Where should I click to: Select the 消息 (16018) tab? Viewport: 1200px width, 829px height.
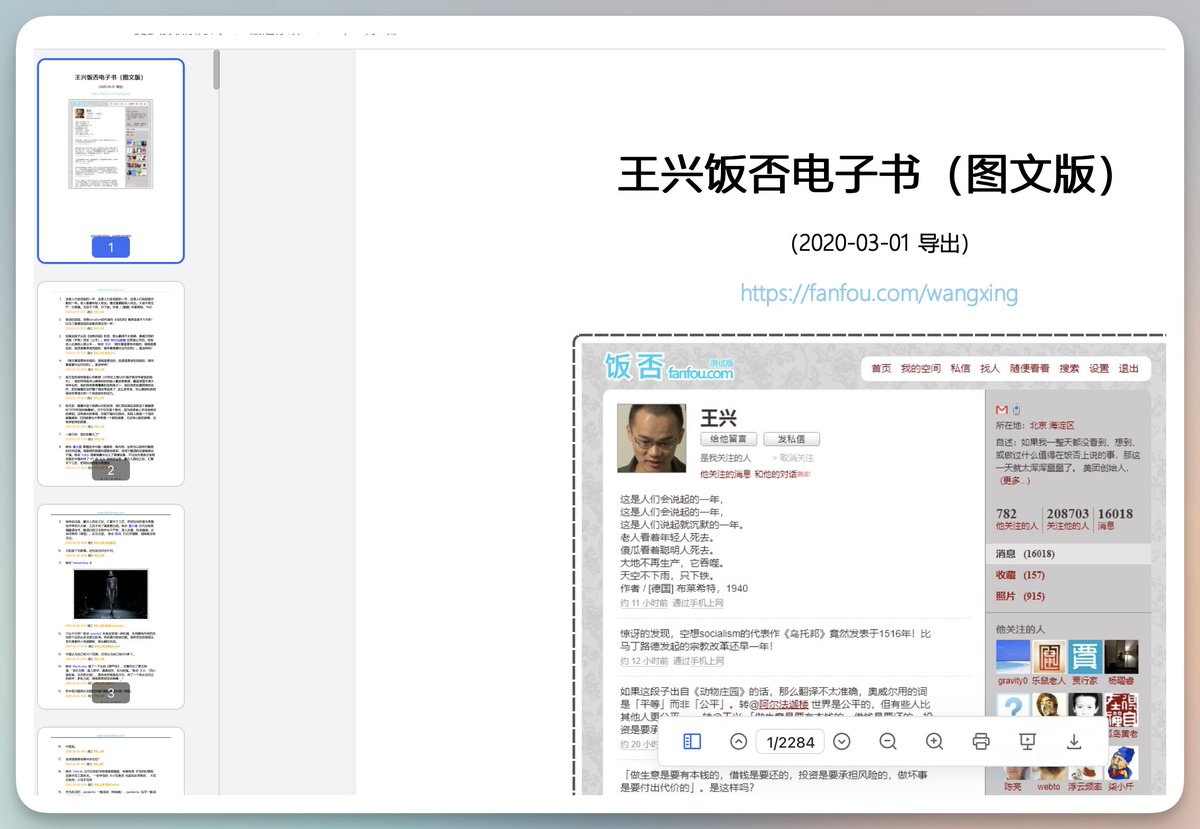coord(1068,554)
